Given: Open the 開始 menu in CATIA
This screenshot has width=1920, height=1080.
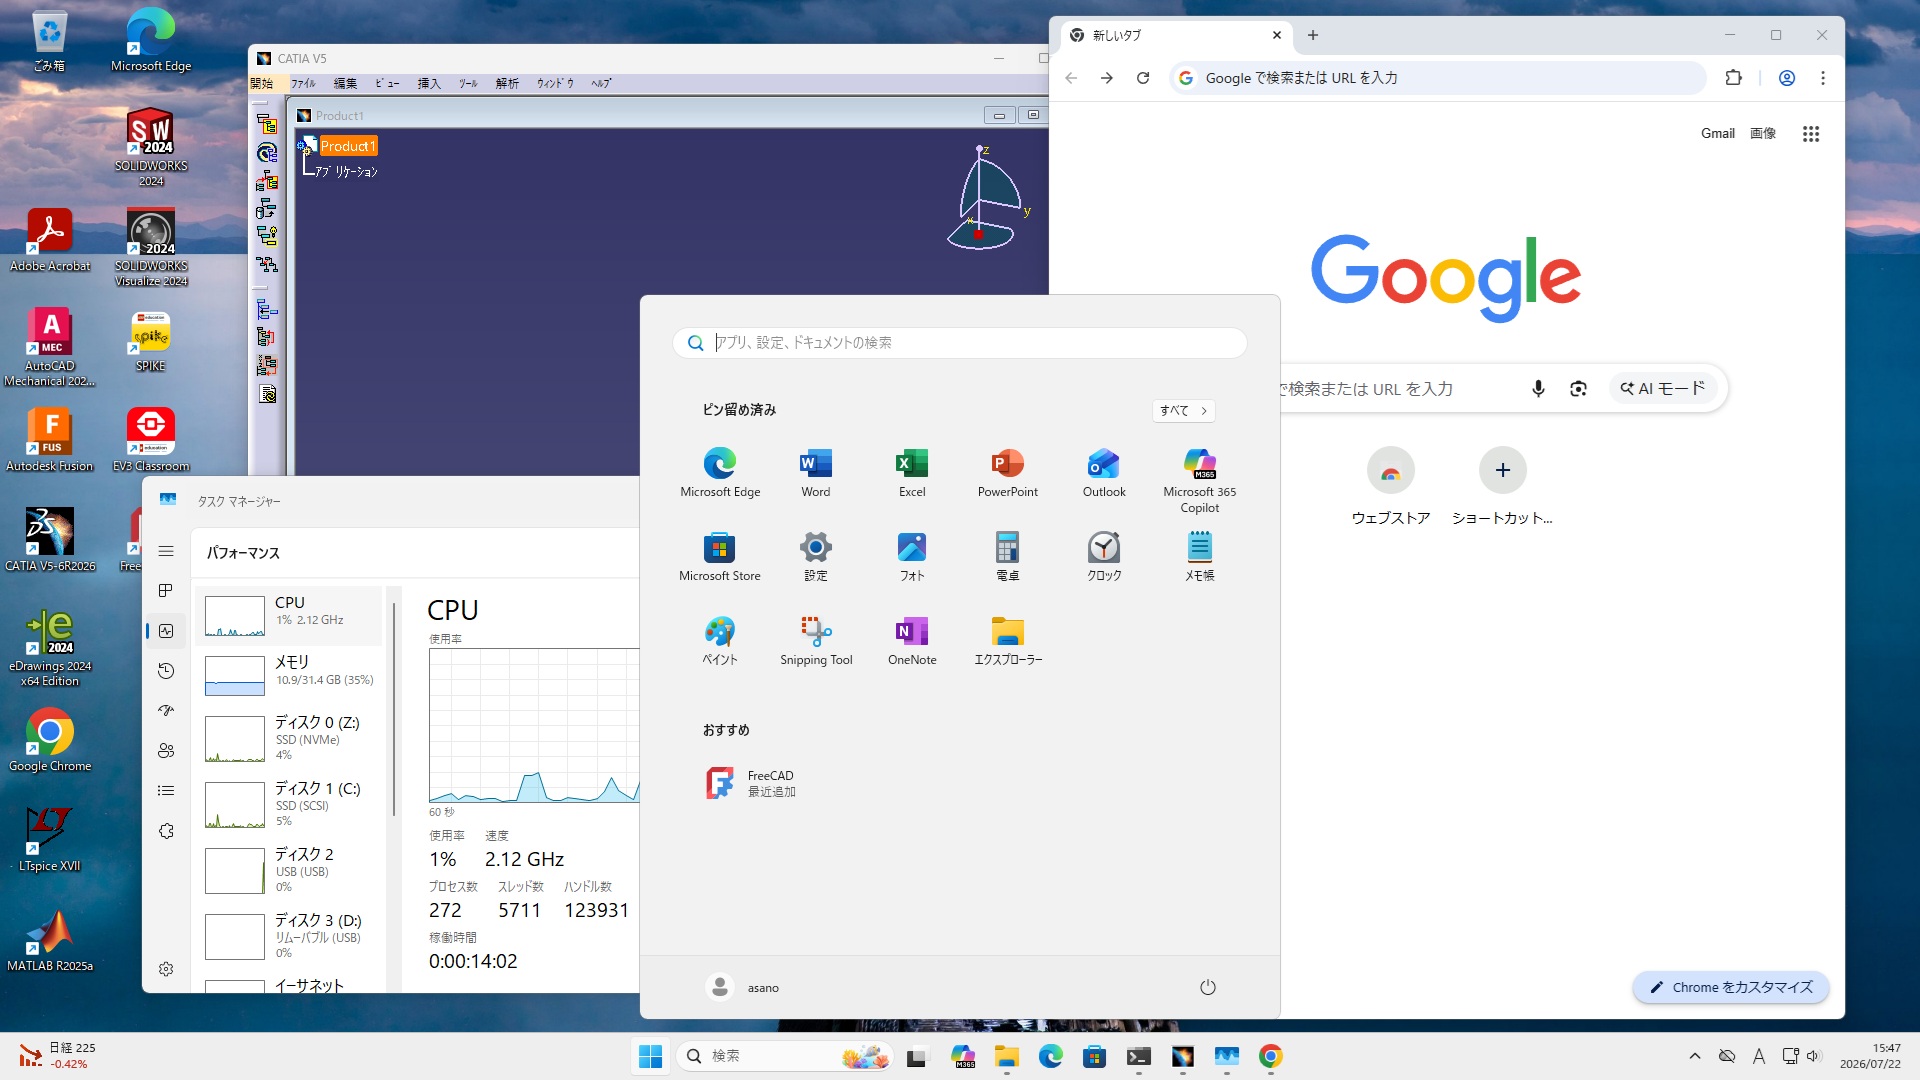Looking at the screenshot, I should (x=262, y=84).
